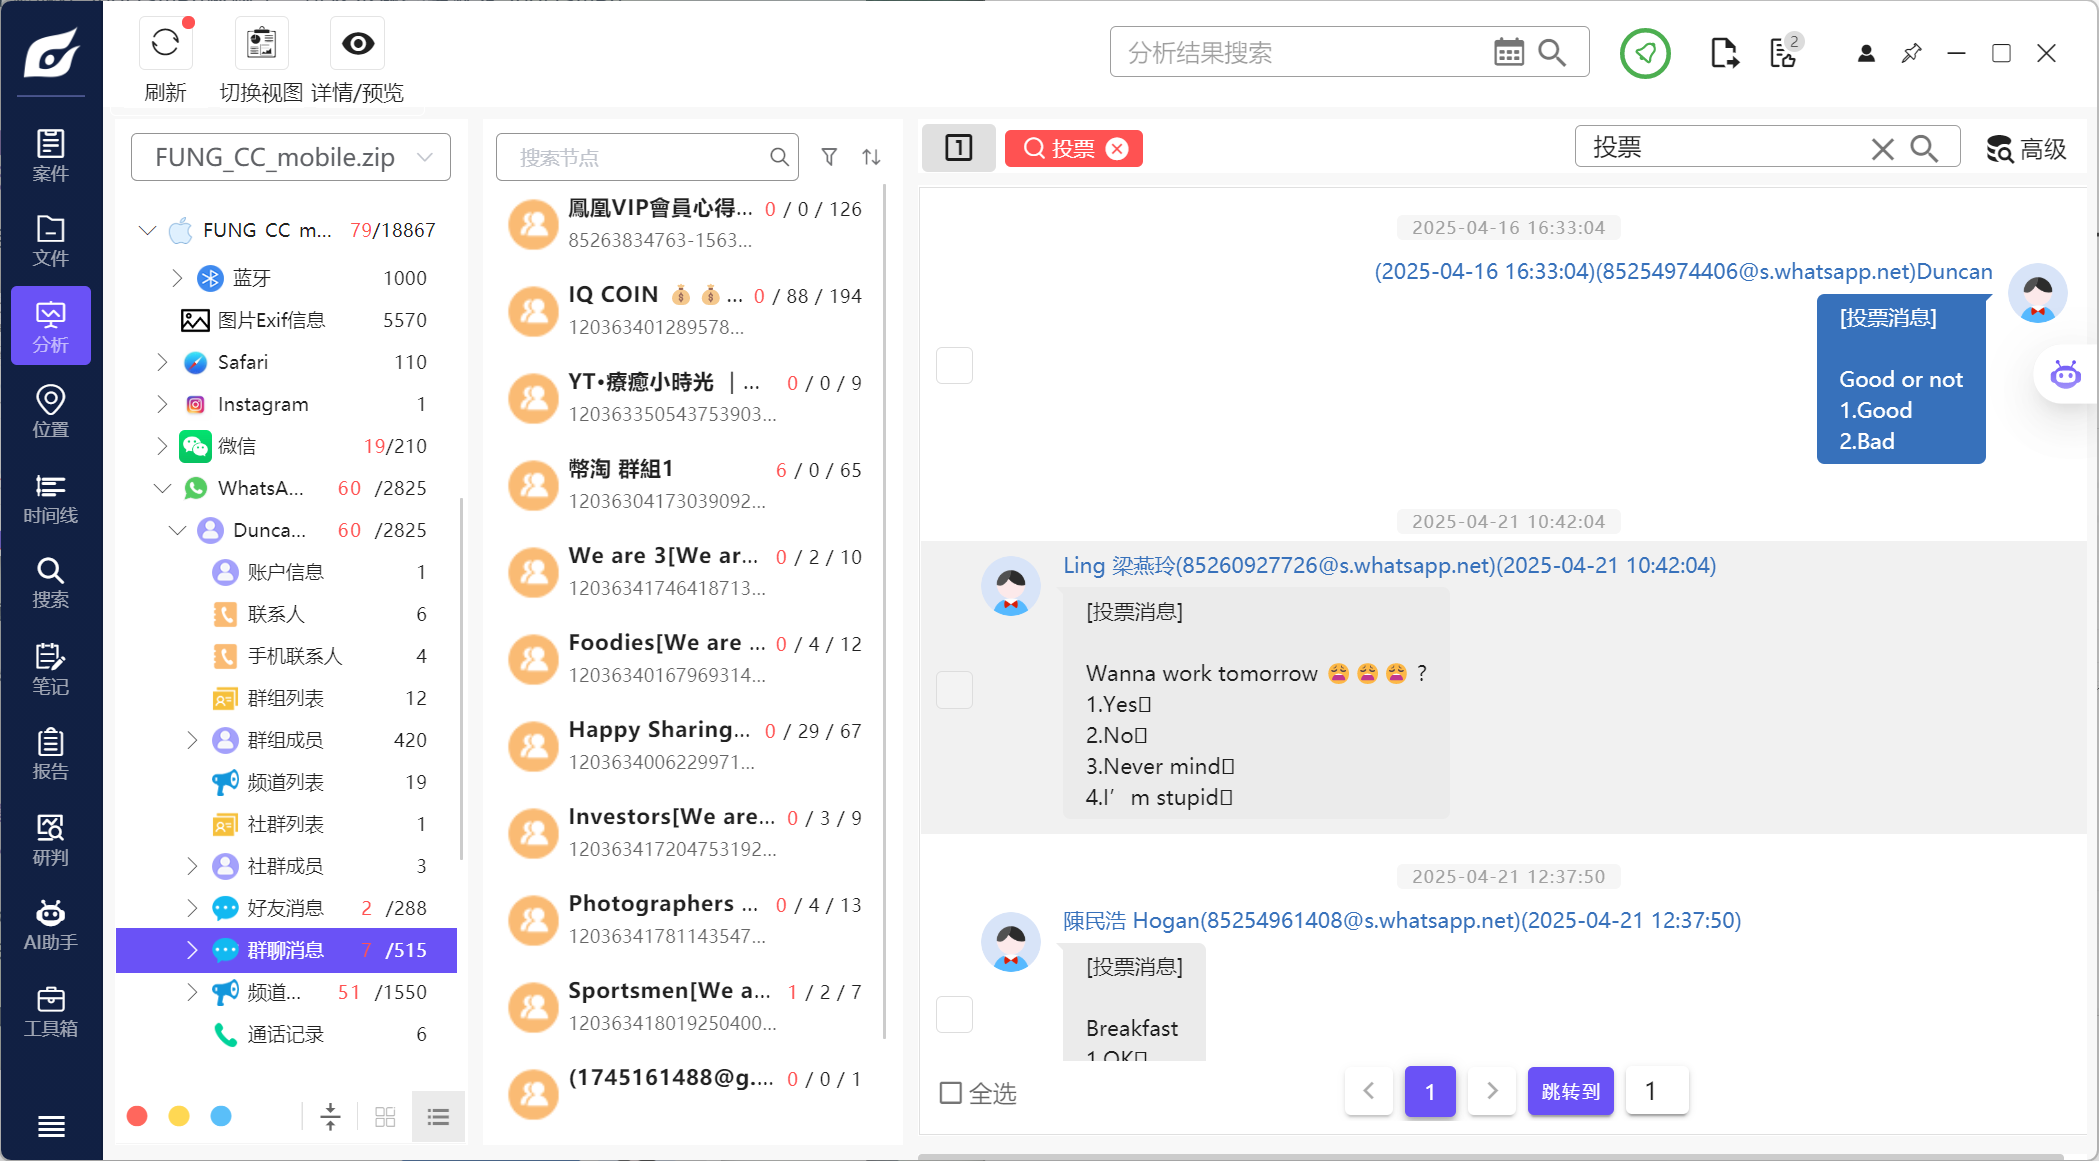This screenshot has width=2099, height=1161.
Task: Open the FUNG_CC_mobile.zip dropdown
Action: tap(290, 157)
